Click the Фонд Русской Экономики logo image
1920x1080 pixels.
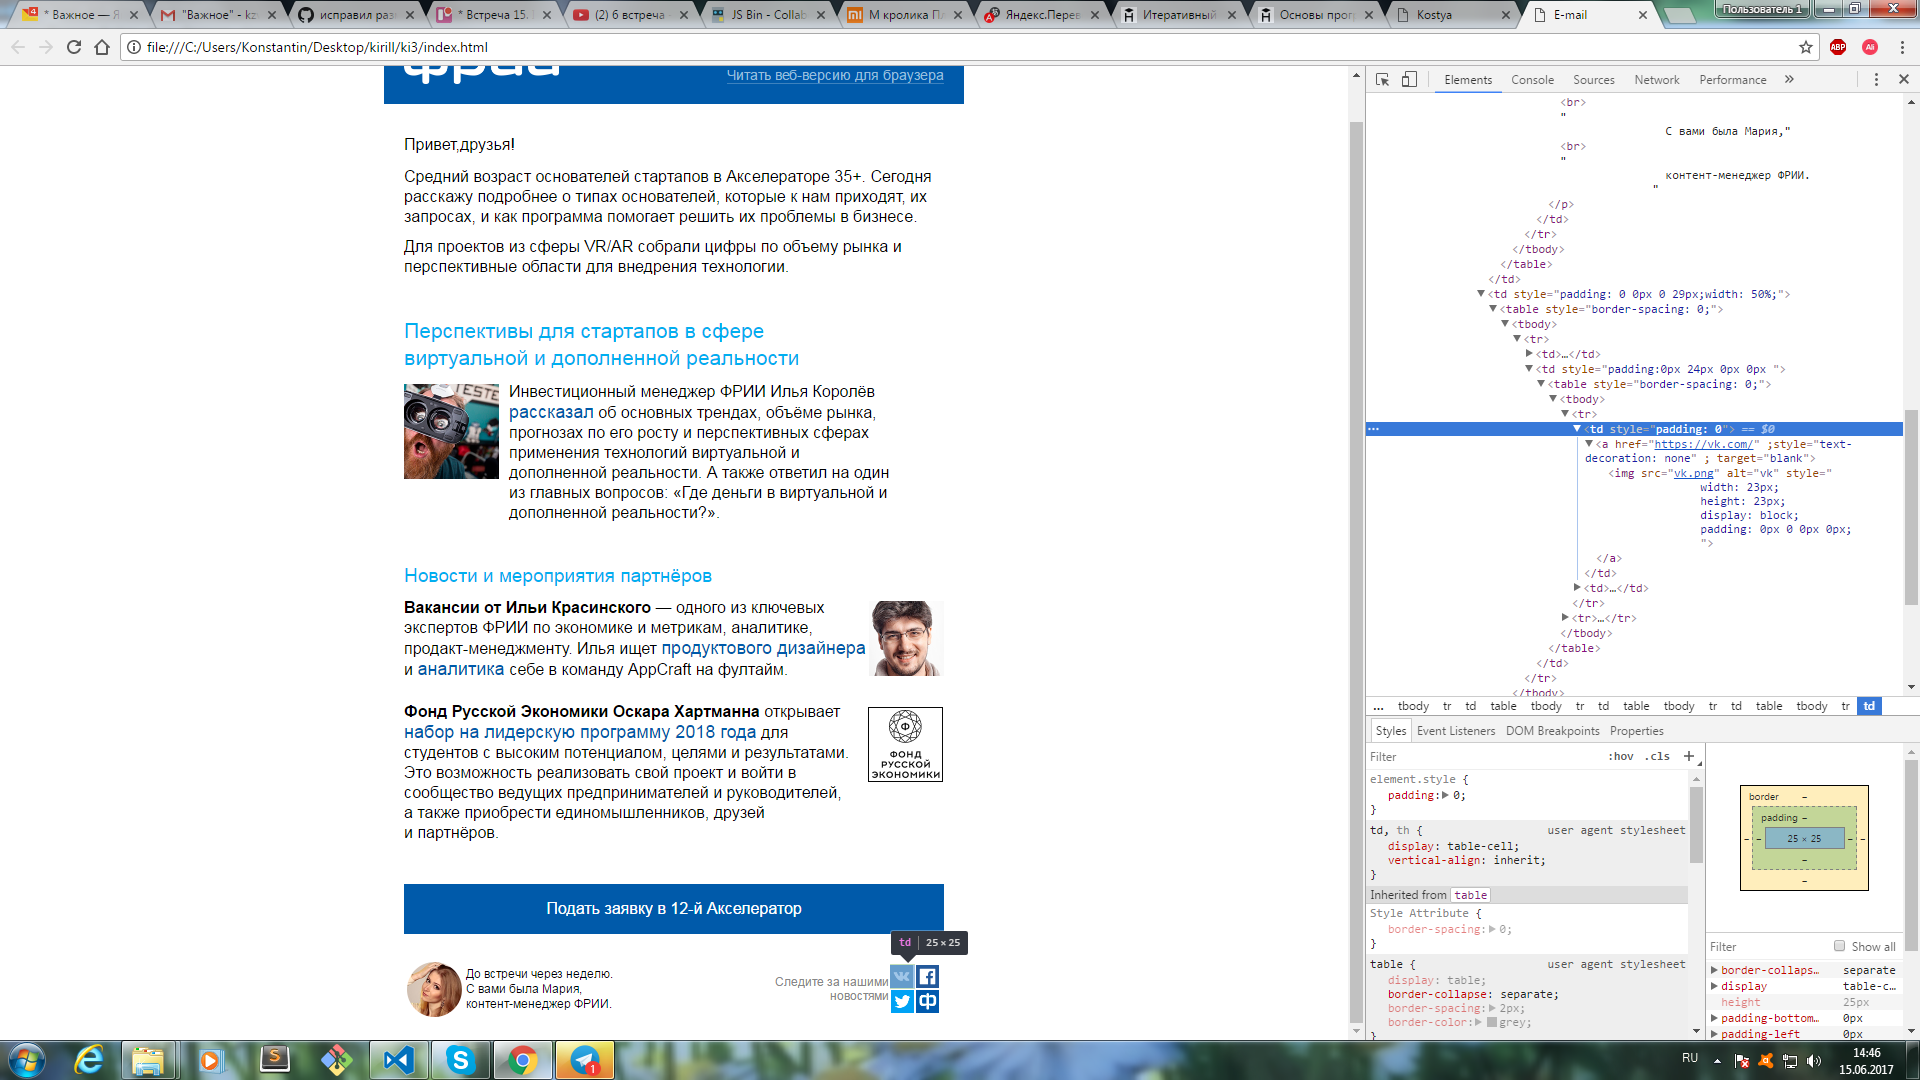pyautogui.click(x=905, y=745)
